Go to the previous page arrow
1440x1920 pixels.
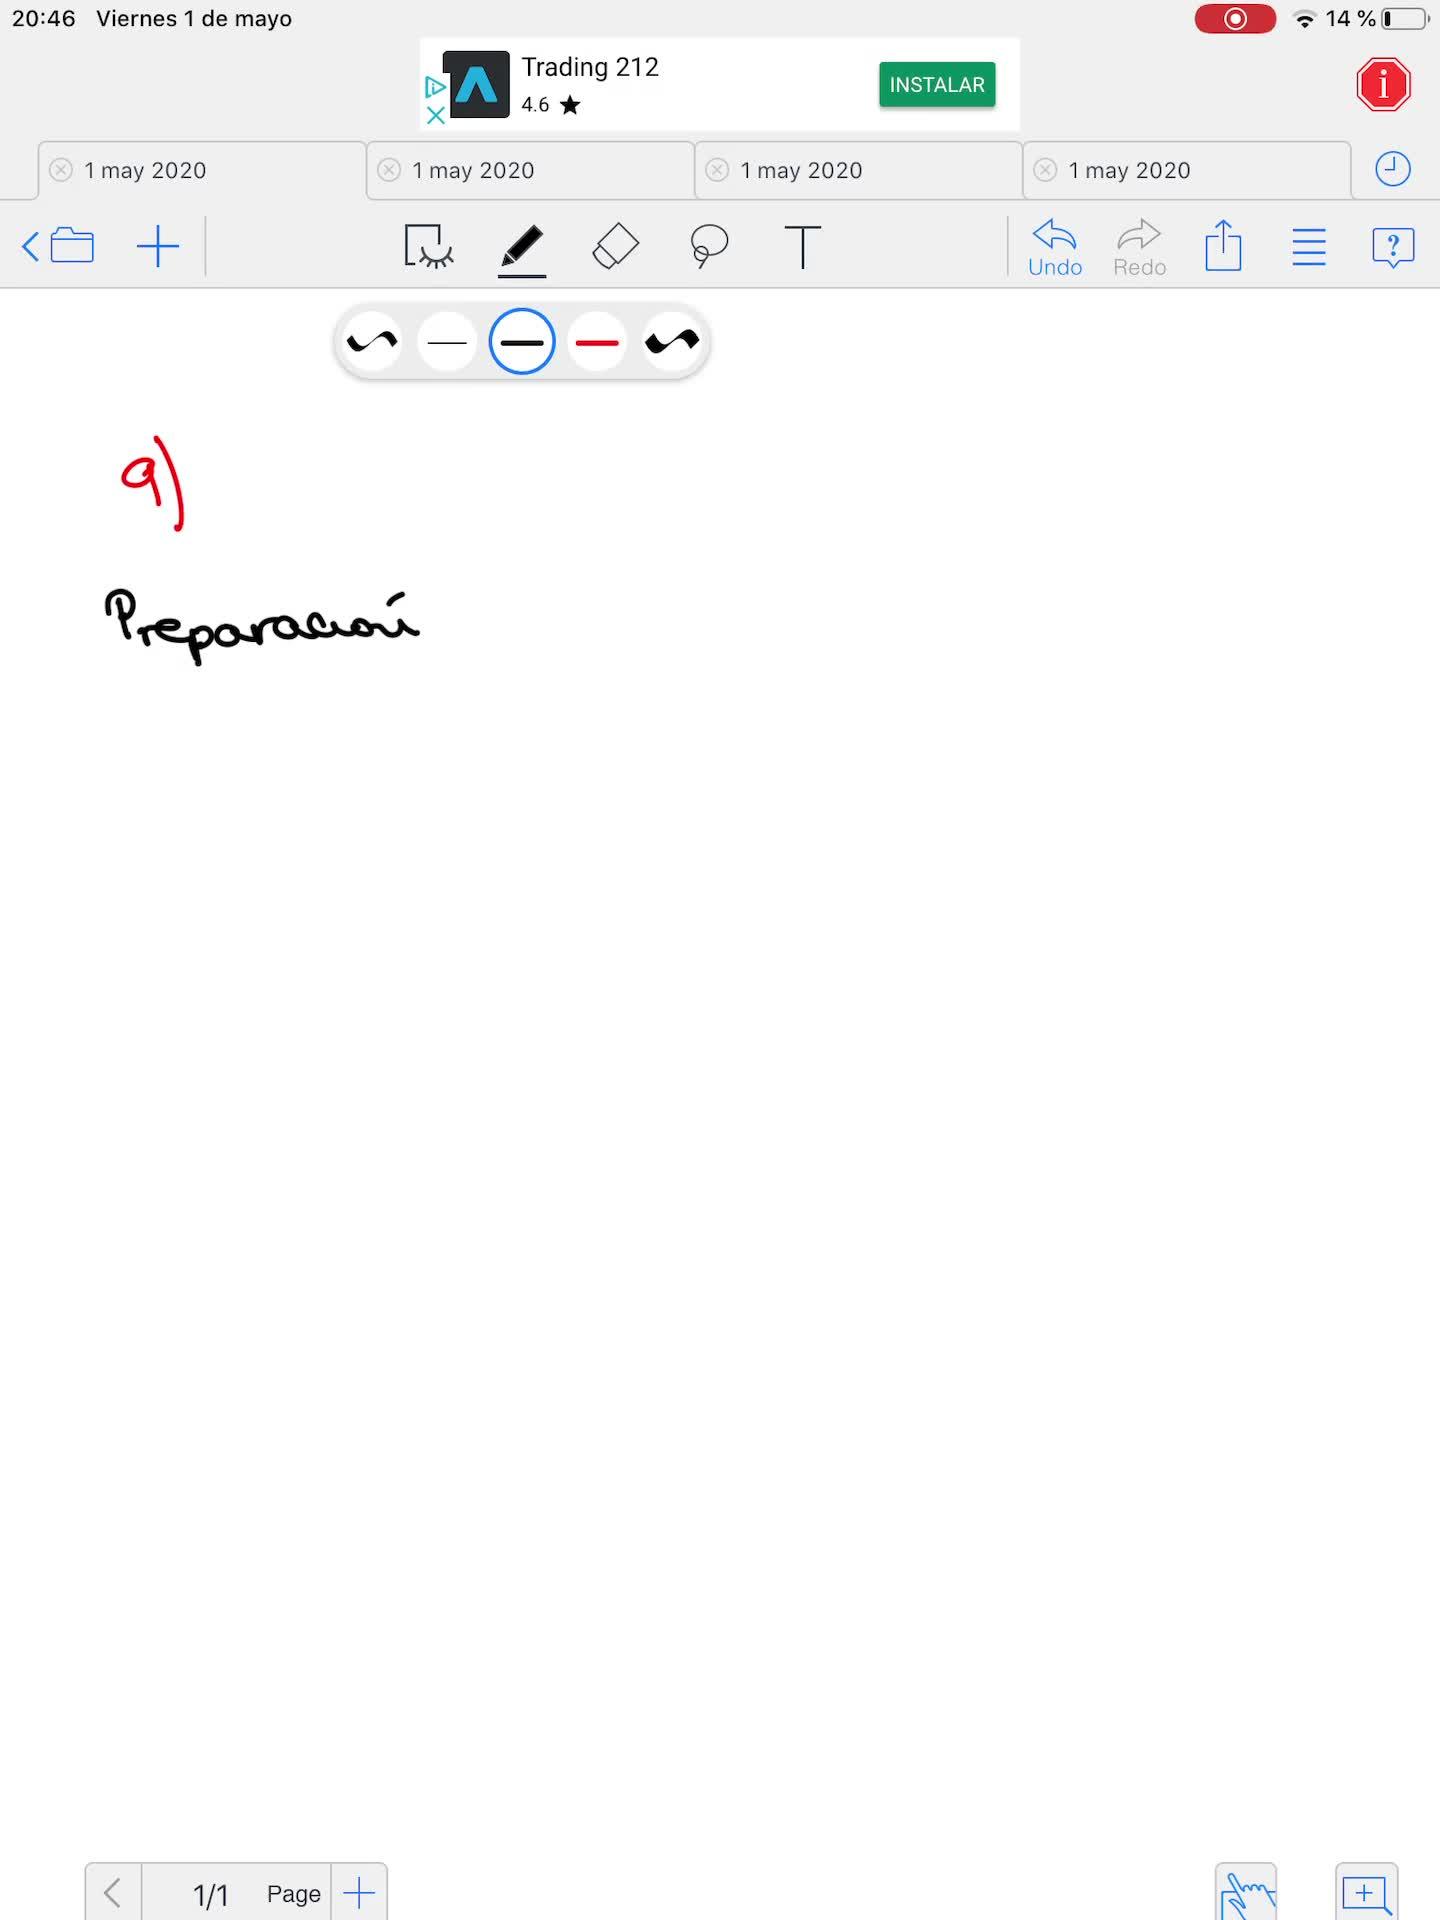click(x=113, y=1892)
